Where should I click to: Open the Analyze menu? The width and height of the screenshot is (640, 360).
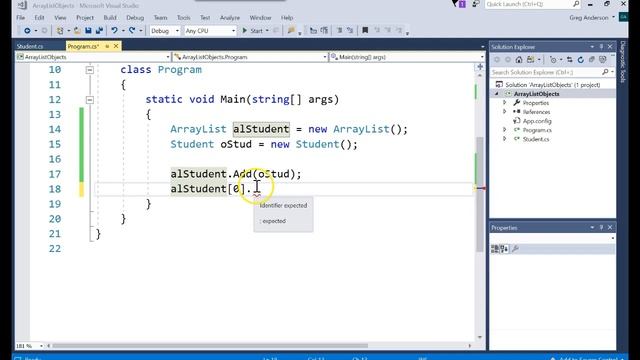point(230,18)
